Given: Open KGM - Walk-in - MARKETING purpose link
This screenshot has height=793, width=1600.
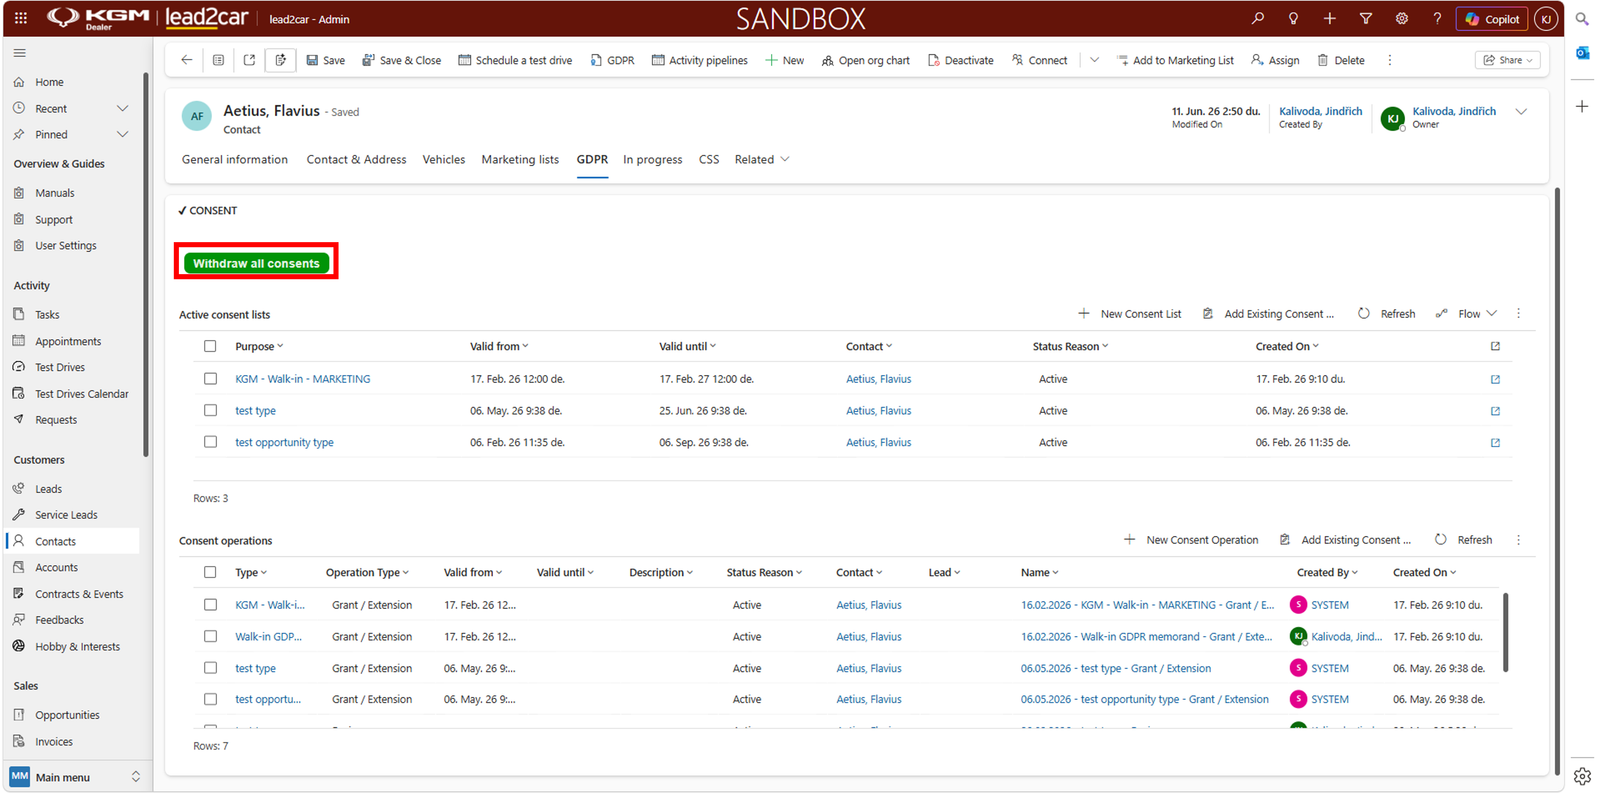Looking at the screenshot, I should tap(302, 379).
